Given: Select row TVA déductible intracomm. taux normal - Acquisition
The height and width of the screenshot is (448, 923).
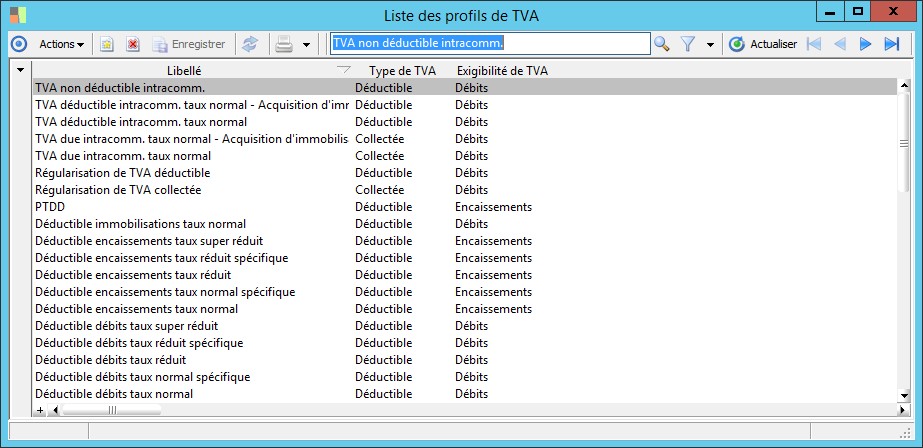Looking at the screenshot, I should [x=465, y=105].
